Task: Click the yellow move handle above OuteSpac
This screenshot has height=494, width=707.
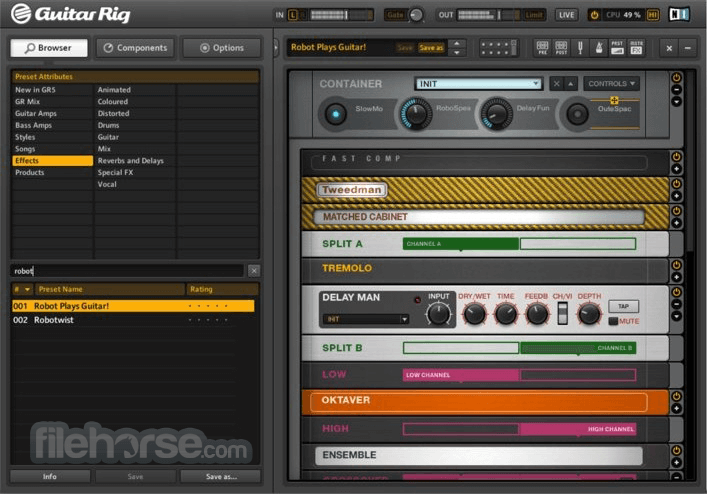Action: 614,100
